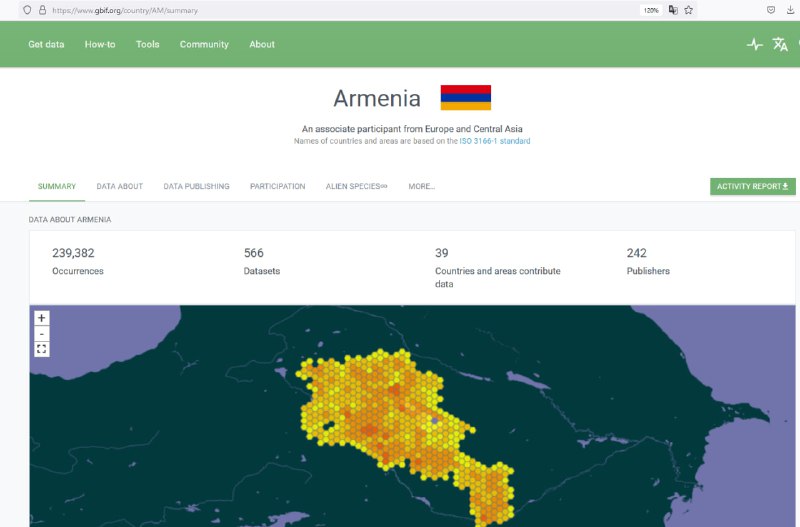The height and width of the screenshot is (527, 800).
Task: Open the 39 Countries and areas link
Action: [497, 268]
